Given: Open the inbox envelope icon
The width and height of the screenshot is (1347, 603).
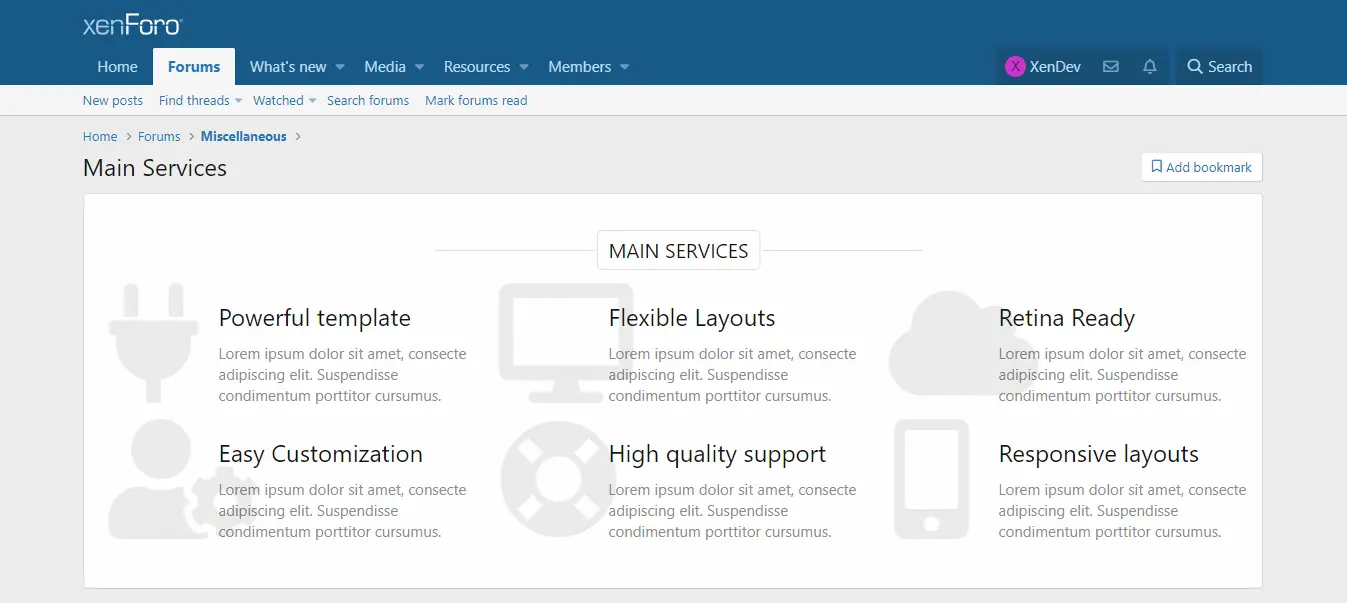Looking at the screenshot, I should pos(1110,67).
